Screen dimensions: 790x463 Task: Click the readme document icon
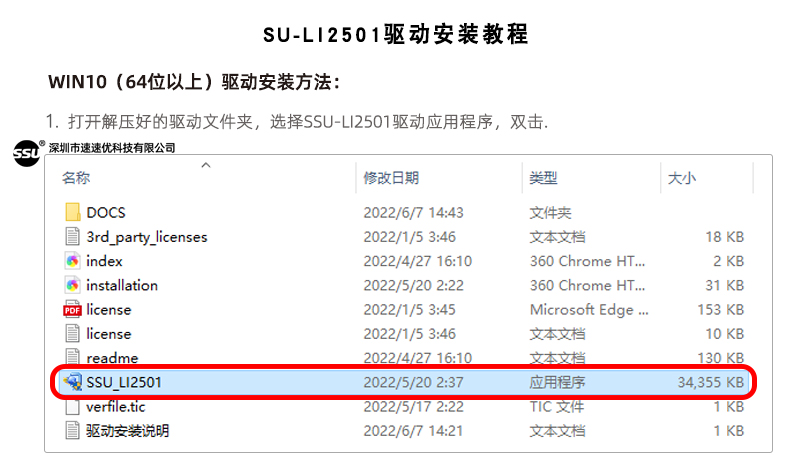(73, 356)
